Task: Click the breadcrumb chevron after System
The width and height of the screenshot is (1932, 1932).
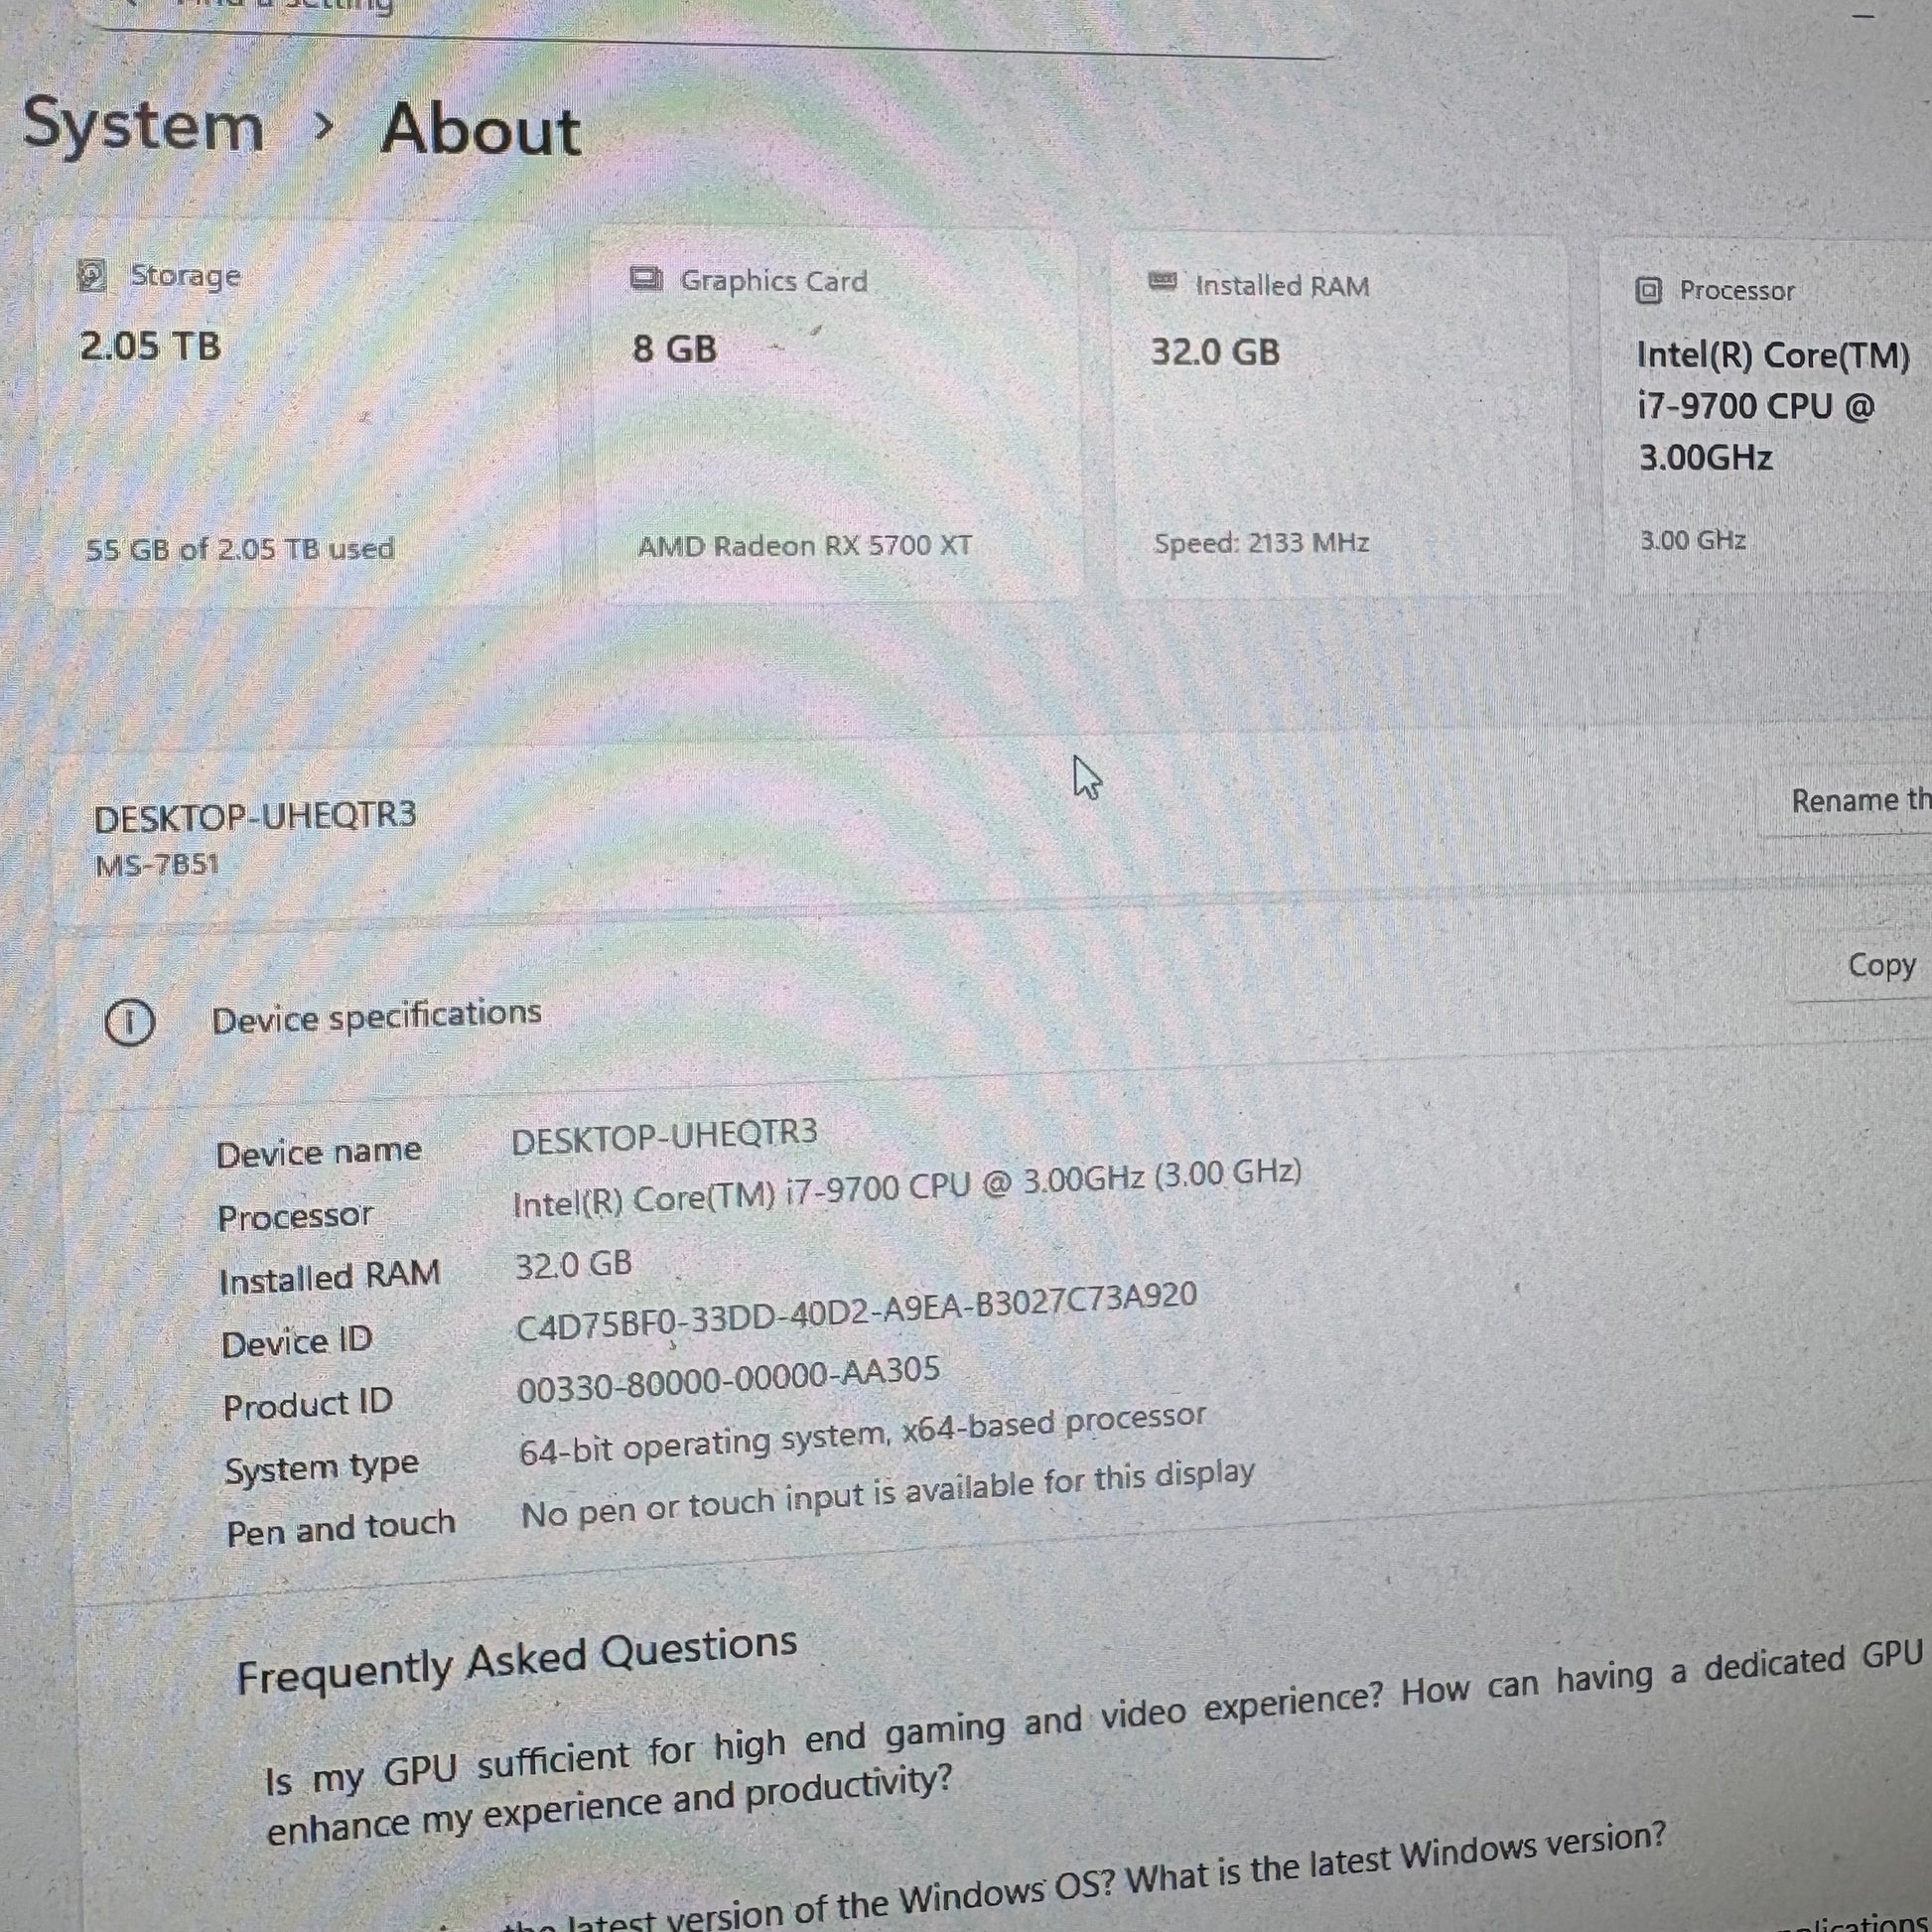Action: (x=322, y=127)
